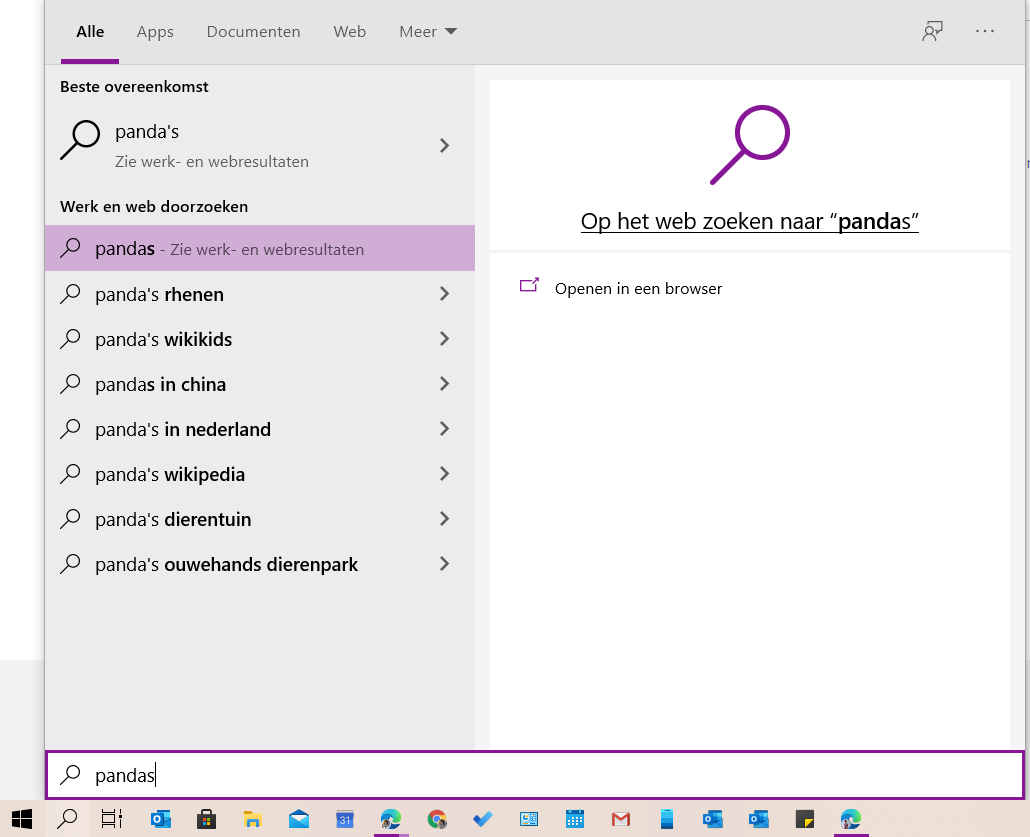The image size is (1030, 837).
Task: Select best match result panda's
Action: click(x=259, y=145)
